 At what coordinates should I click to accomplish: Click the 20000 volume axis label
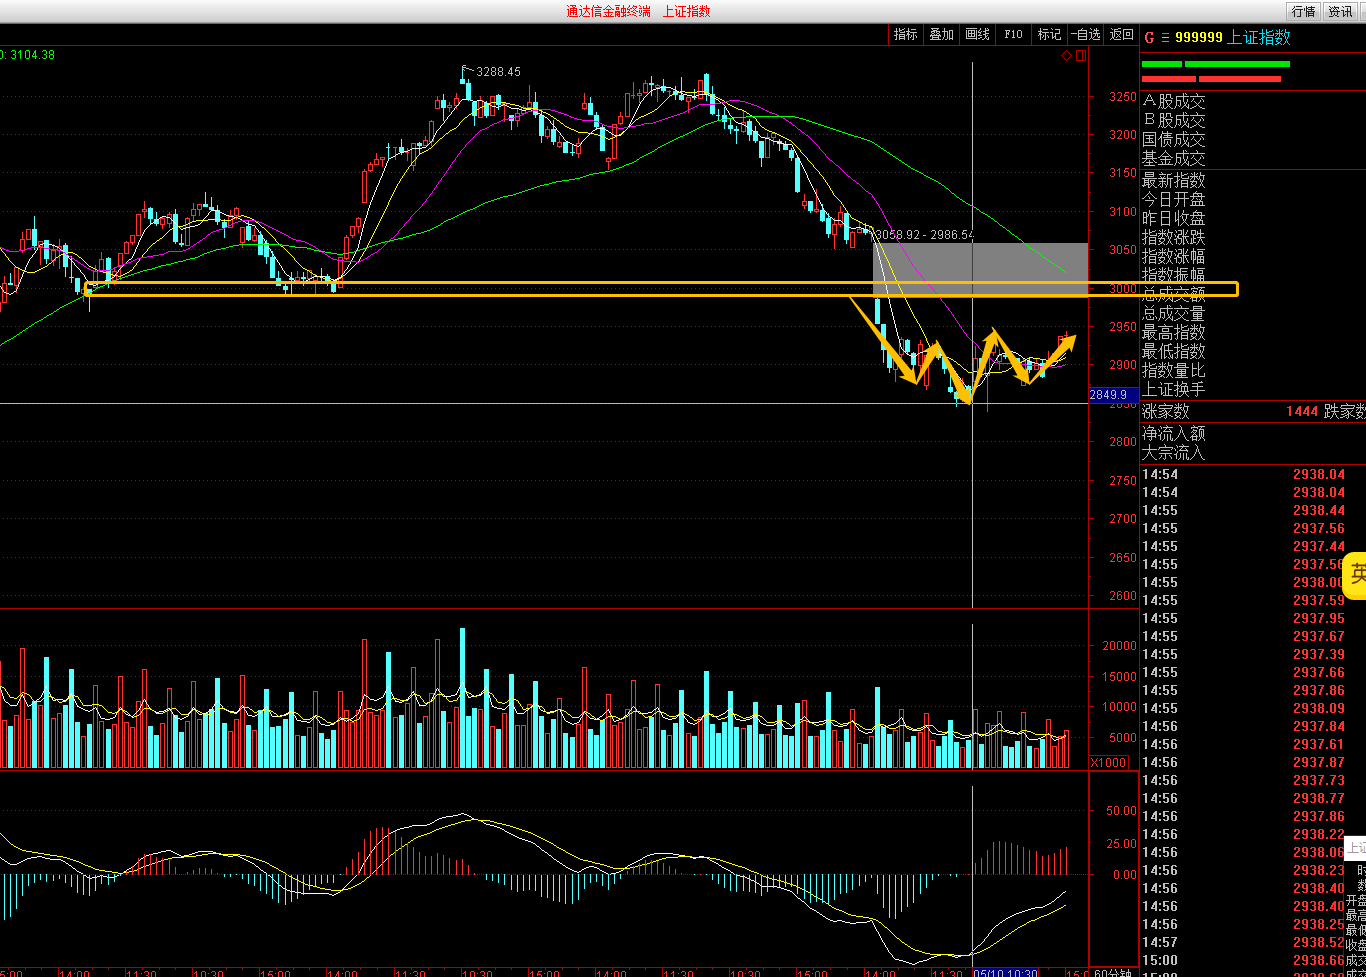tap(1119, 646)
